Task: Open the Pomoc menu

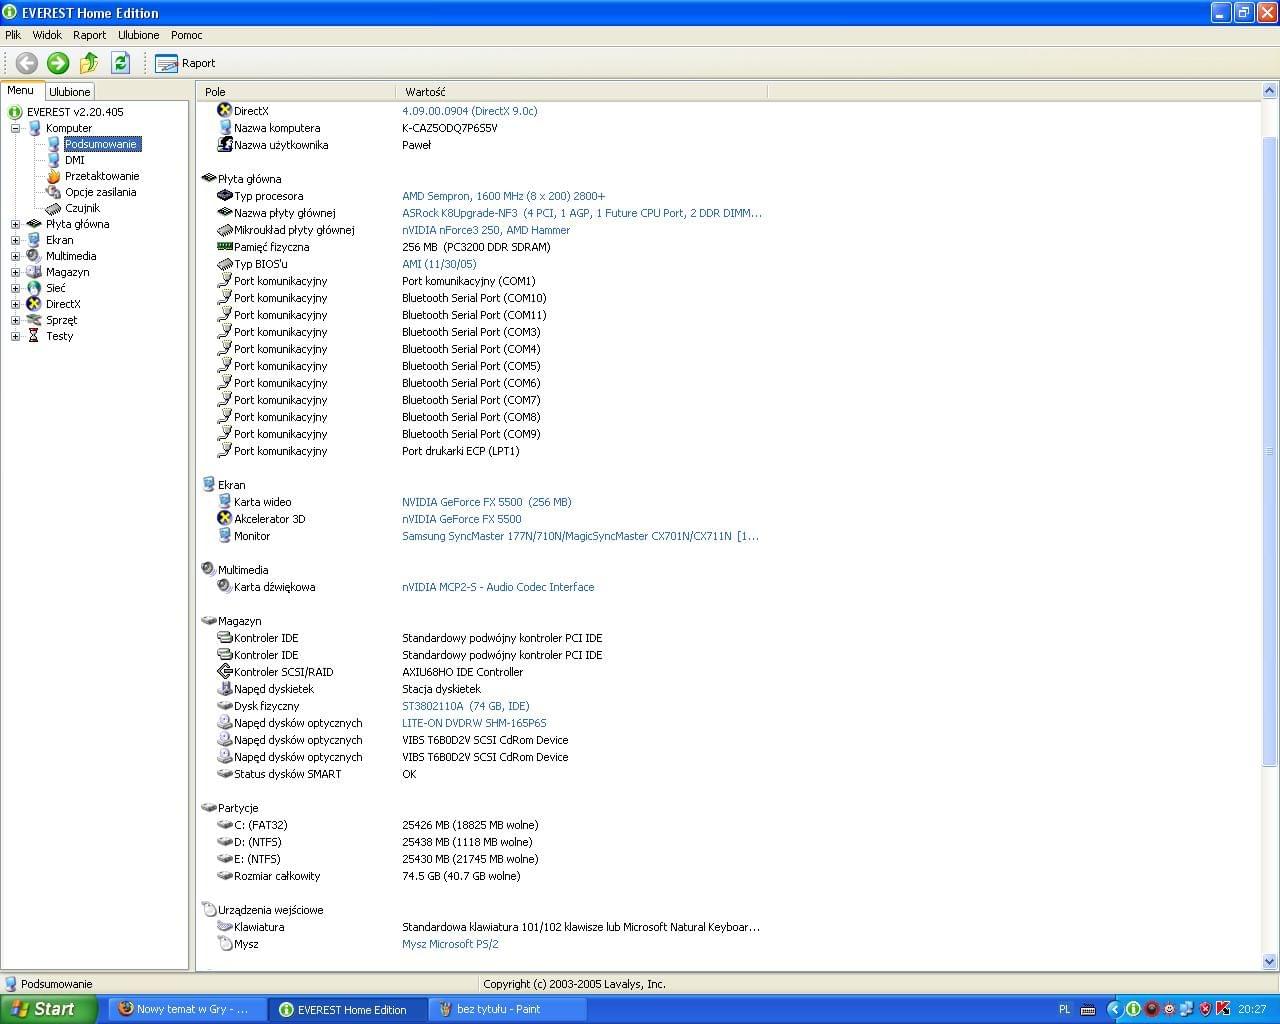Action: click(186, 35)
